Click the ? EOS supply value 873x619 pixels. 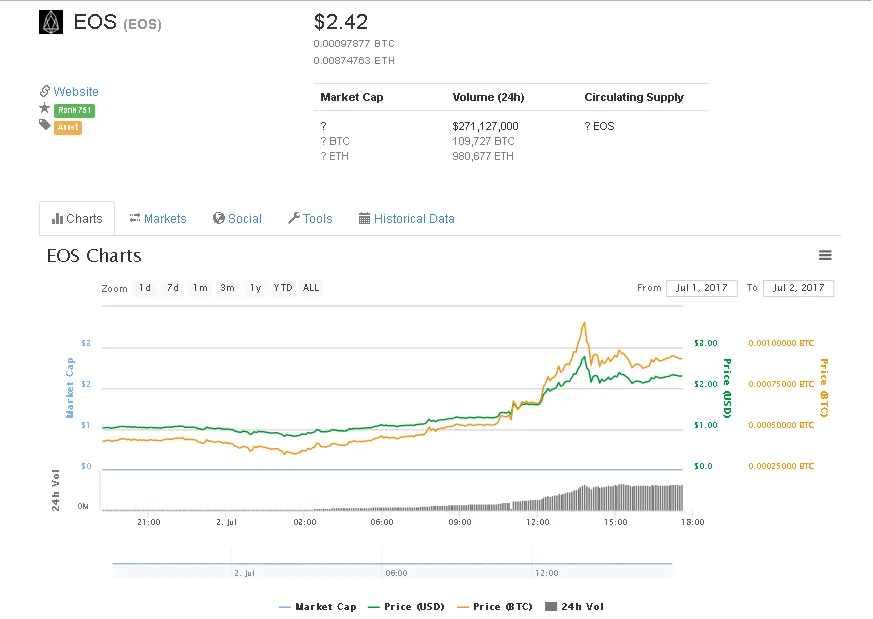point(599,126)
